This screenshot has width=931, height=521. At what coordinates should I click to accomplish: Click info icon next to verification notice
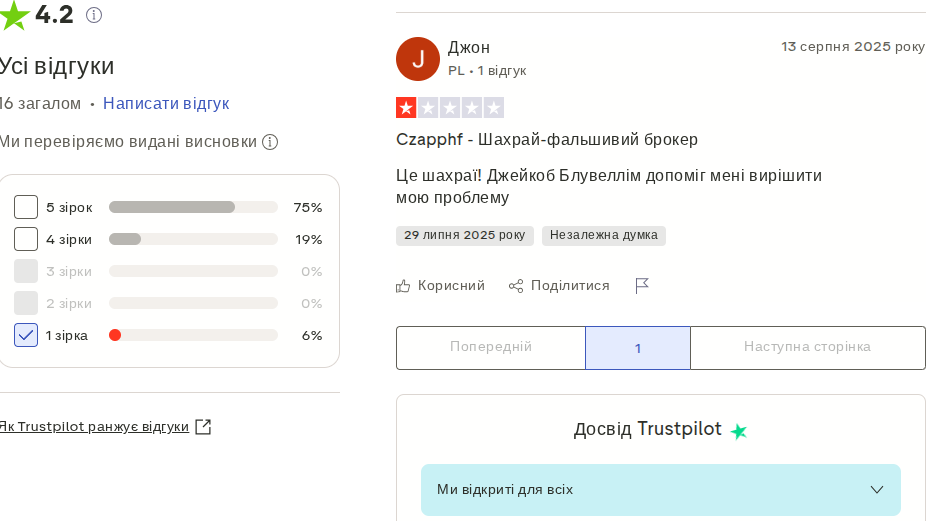click(x=270, y=142)
